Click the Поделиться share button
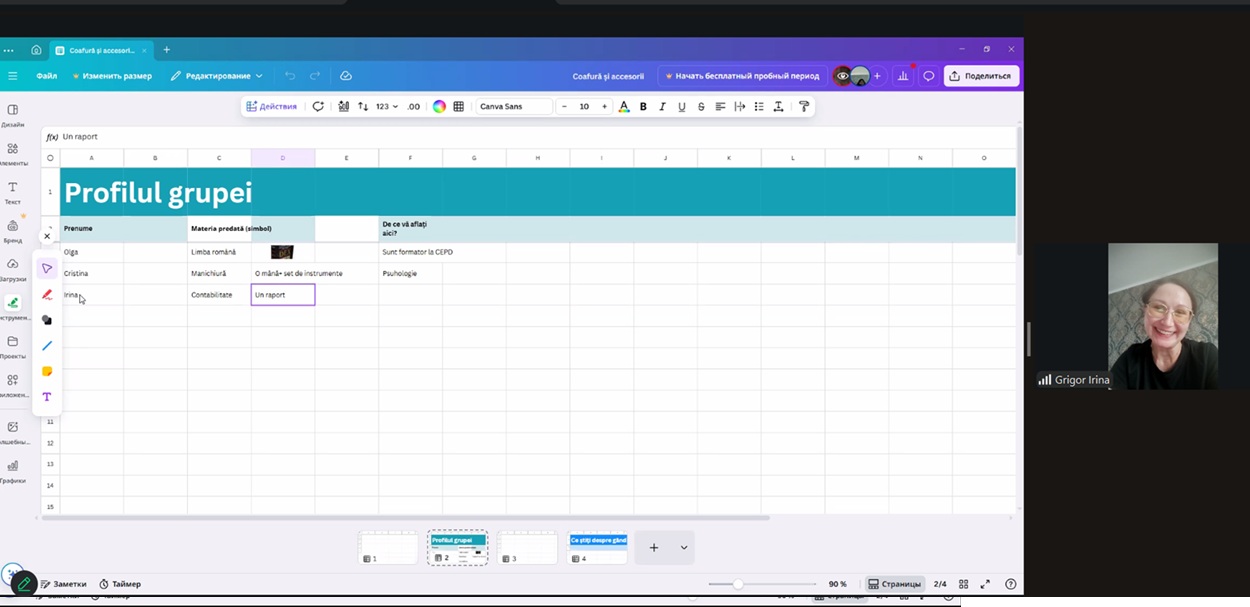Image resolution: width=1250 pixels, height=607 pixels. coord(980,76)
